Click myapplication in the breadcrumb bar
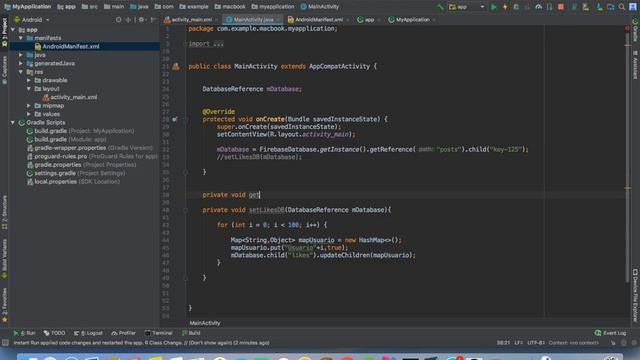This screenshot has width=640, height=360. click(x=273, y=7)
